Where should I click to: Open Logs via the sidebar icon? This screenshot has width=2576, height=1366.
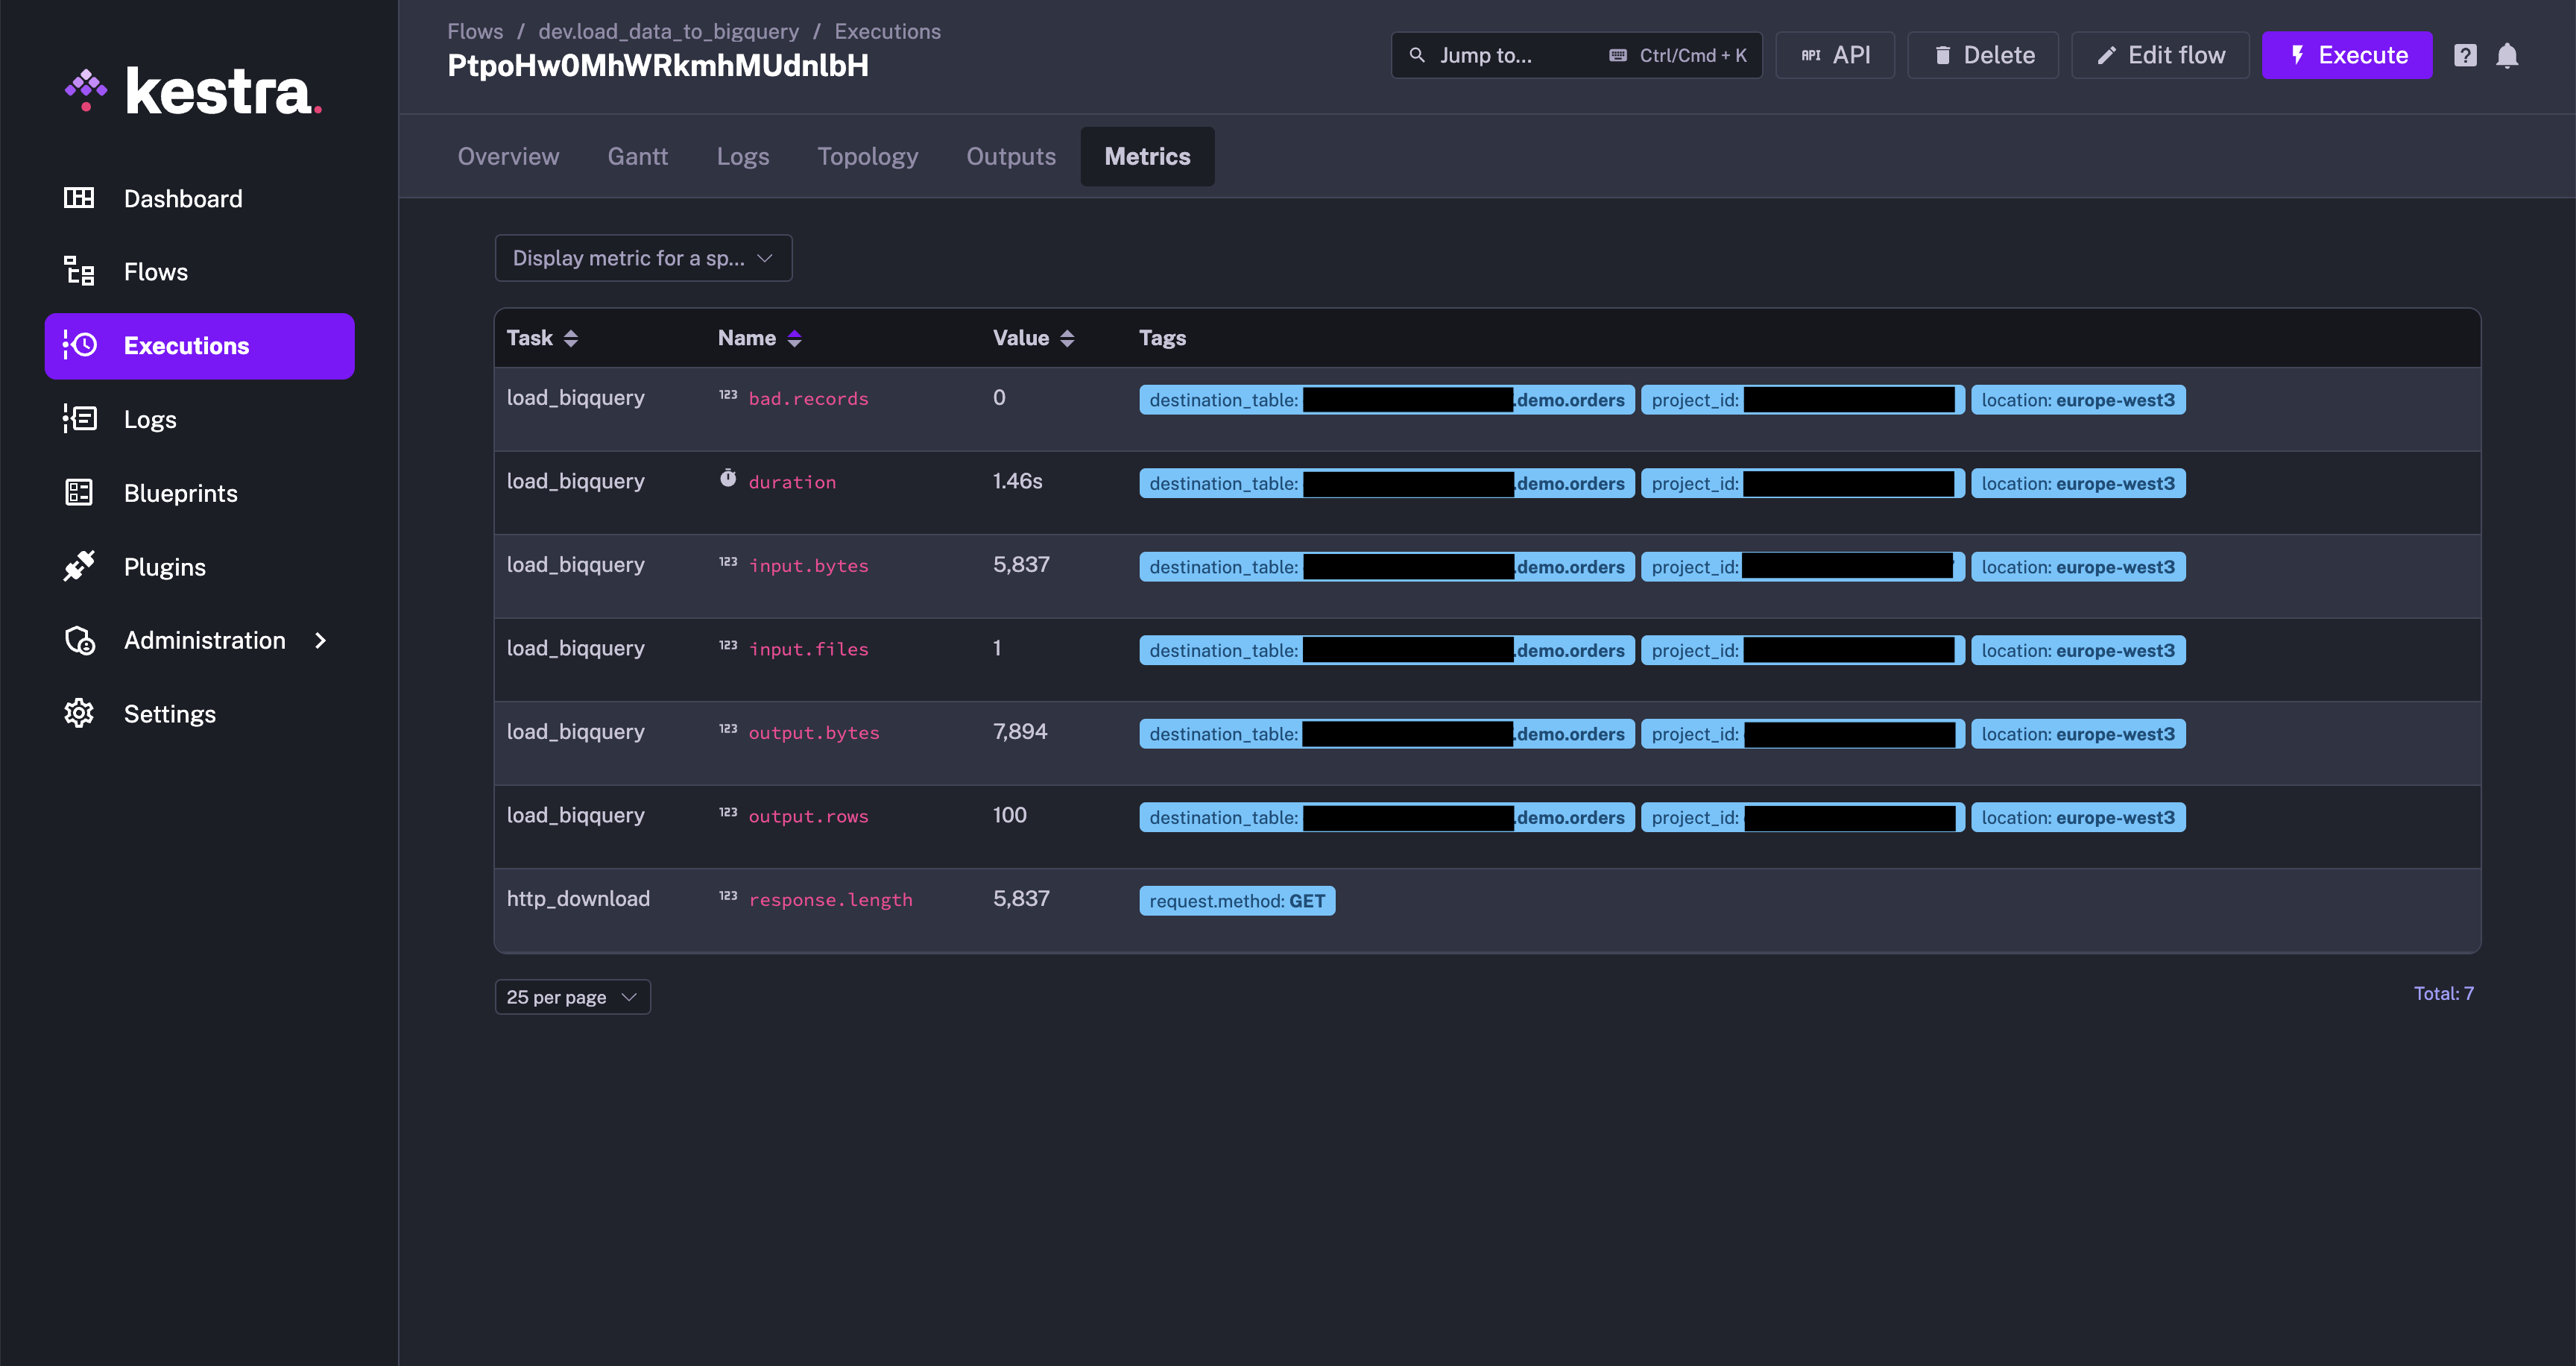tap(80, 419)
